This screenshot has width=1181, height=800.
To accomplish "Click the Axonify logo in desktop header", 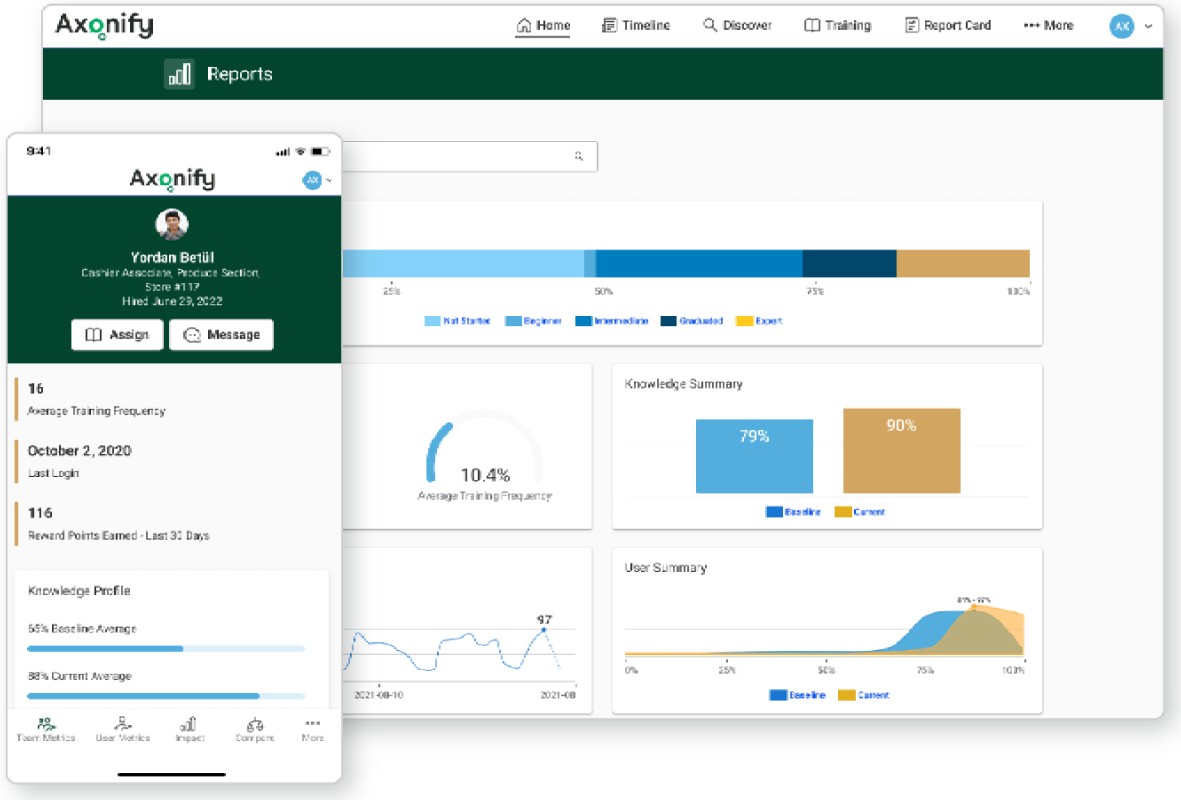I will (105, 26).
